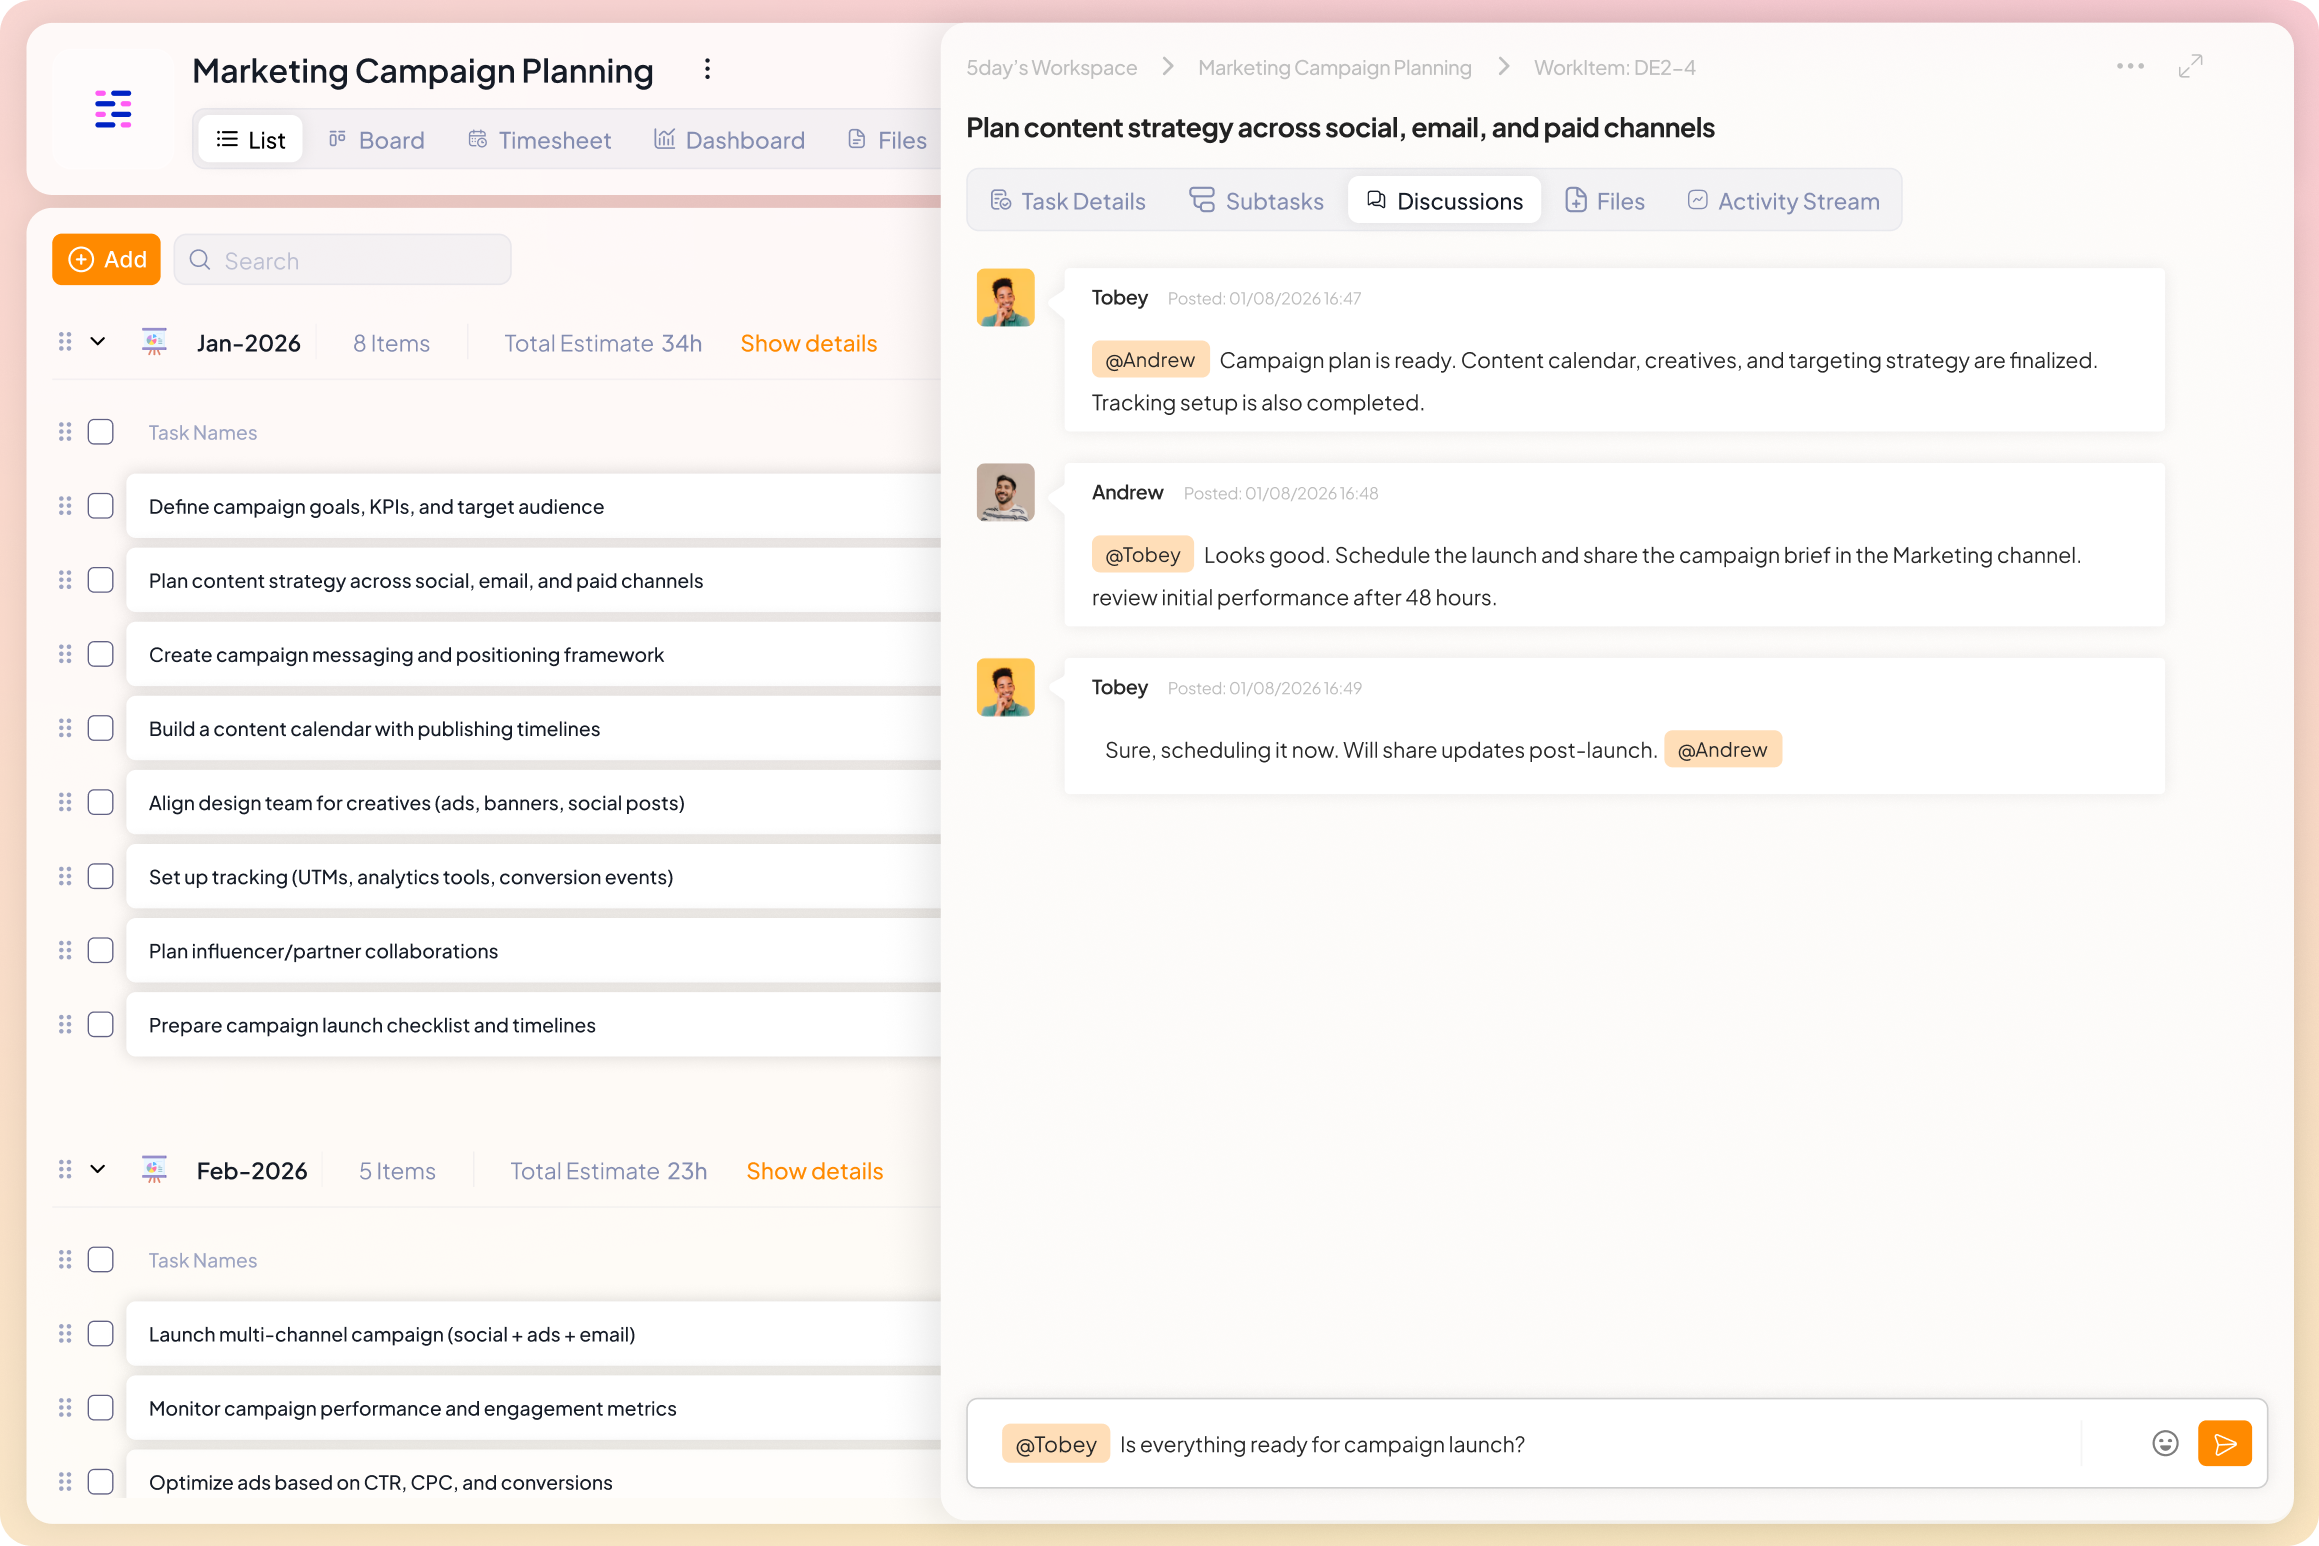Select all Feb-2026 tasks via header checkbox
Screen dimensions: 2319x1546
click(101, 1259)
